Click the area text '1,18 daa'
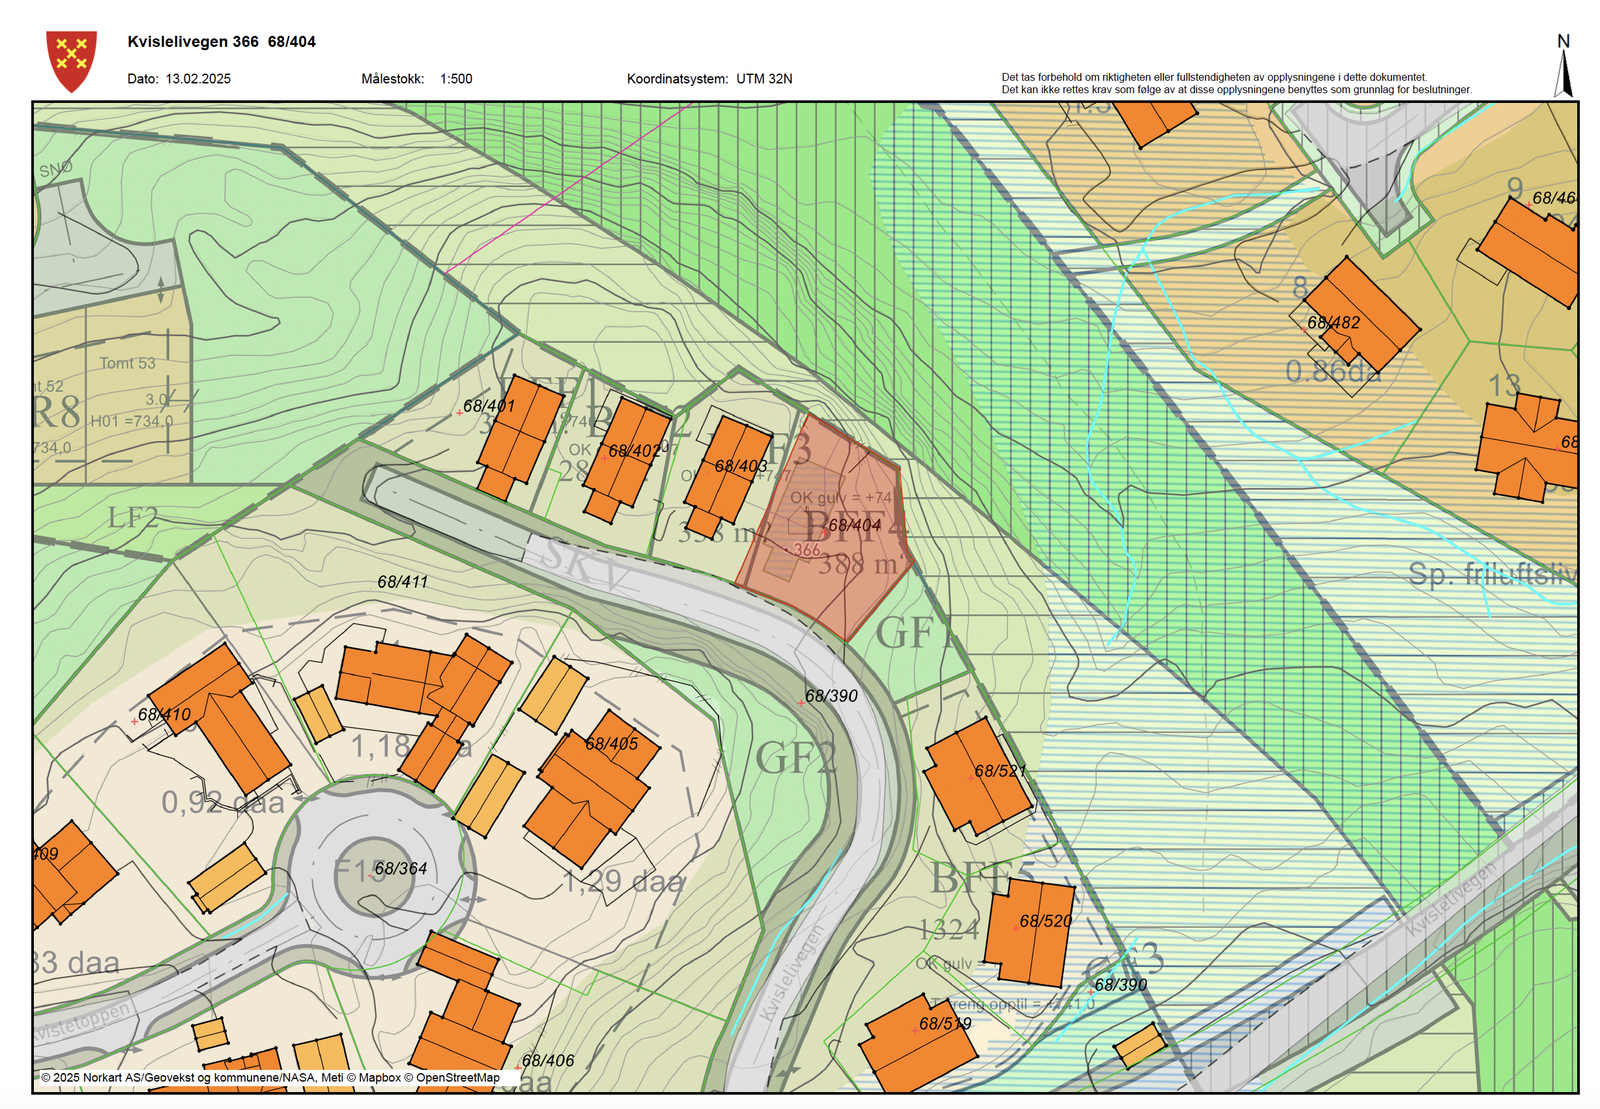The image size is (1600, 1109). tap(411, 747)
